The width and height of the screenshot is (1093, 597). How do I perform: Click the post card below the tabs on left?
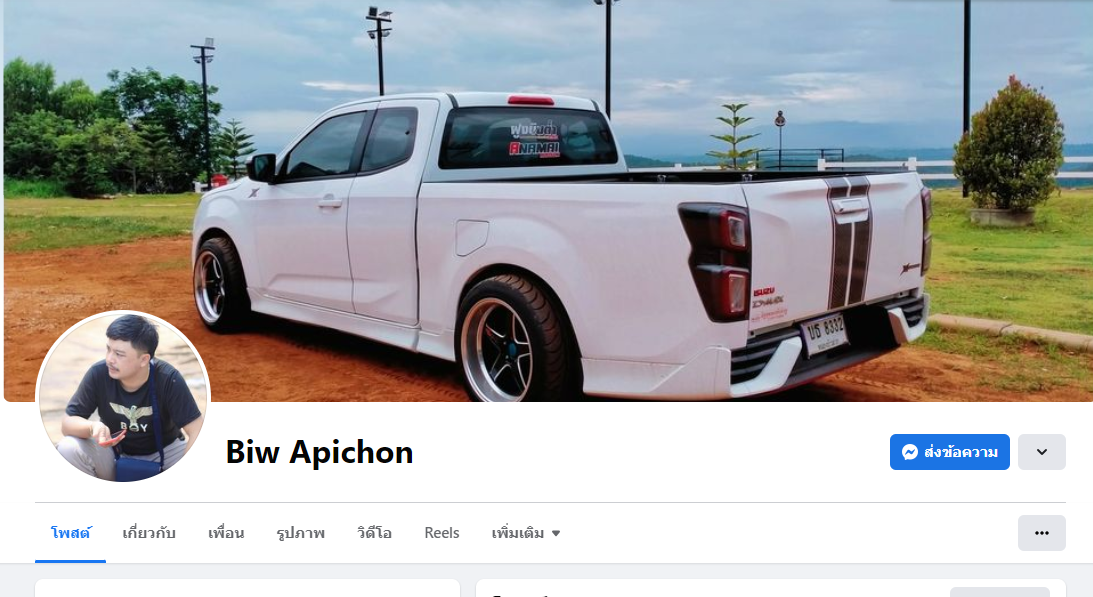tap(247, 588)
